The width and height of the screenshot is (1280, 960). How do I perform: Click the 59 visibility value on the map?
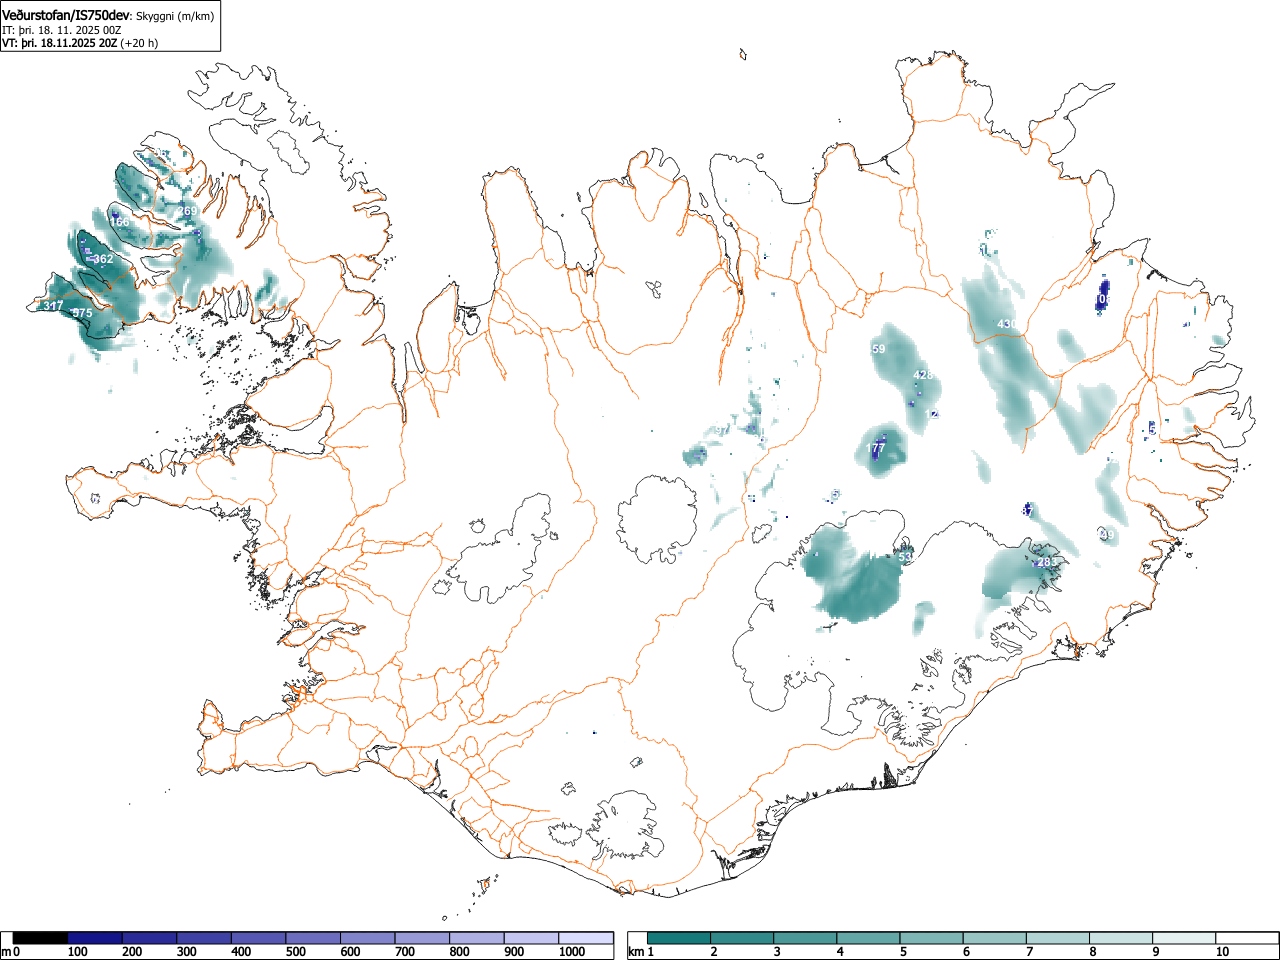point(879,349)
